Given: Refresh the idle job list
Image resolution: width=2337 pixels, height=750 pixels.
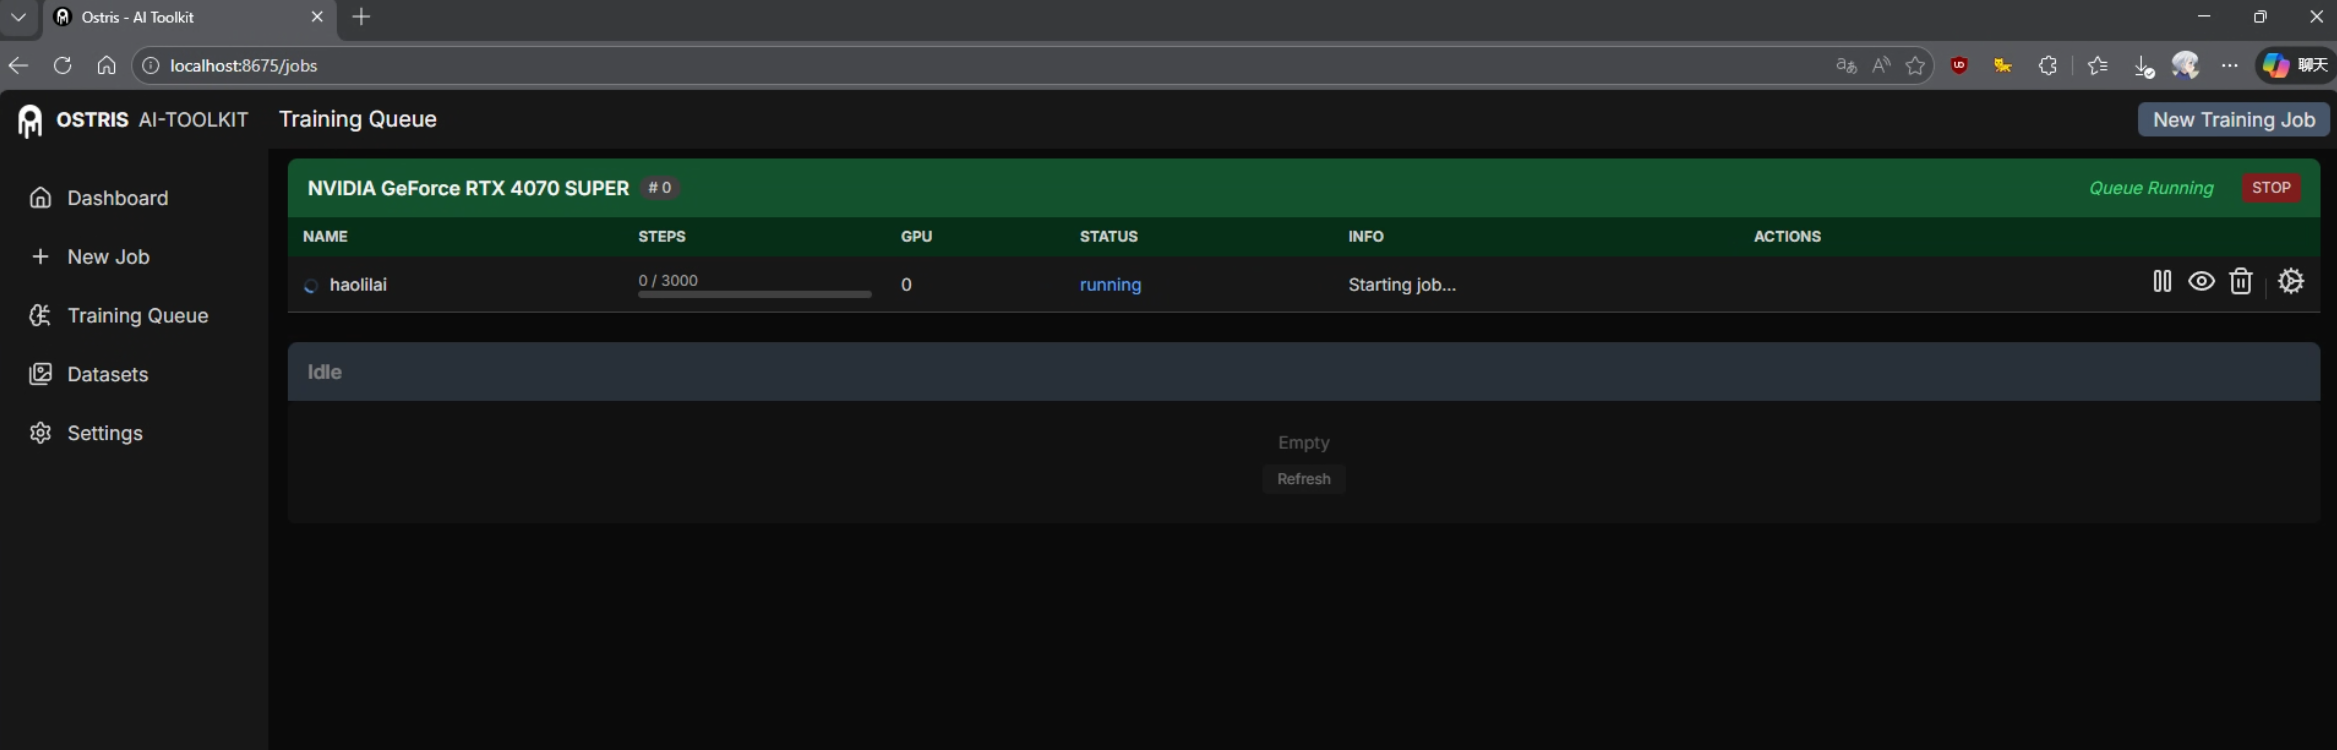Looking at the screenshot, I should pyautogui.click(x=1303, y=479).
